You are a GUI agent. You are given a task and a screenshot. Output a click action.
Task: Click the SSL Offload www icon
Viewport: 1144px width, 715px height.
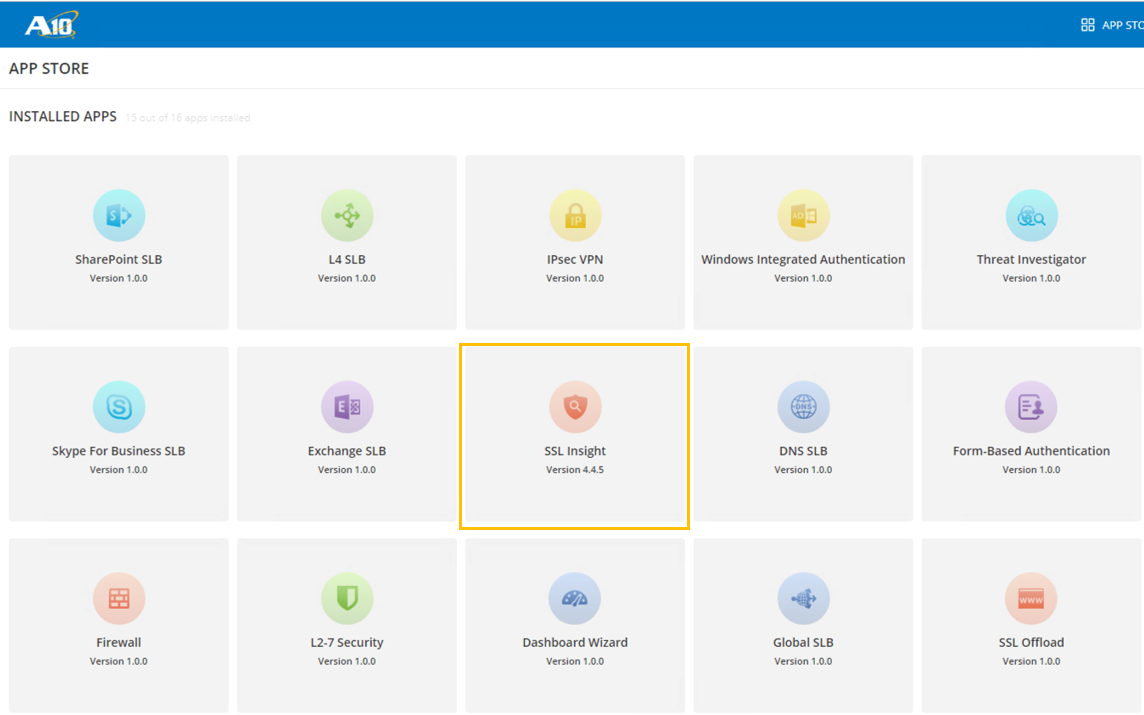click(1032, 598)
